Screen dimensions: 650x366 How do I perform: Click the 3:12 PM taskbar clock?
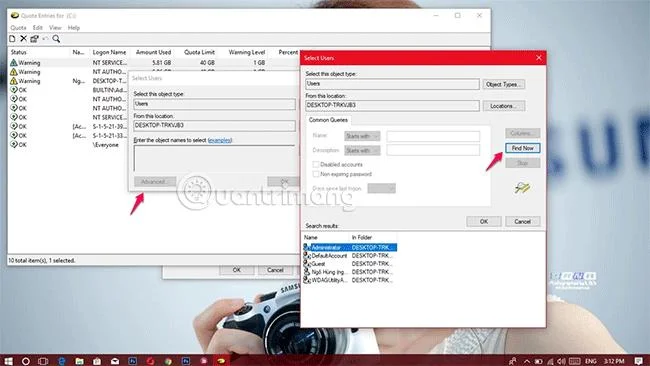point(614,361)
